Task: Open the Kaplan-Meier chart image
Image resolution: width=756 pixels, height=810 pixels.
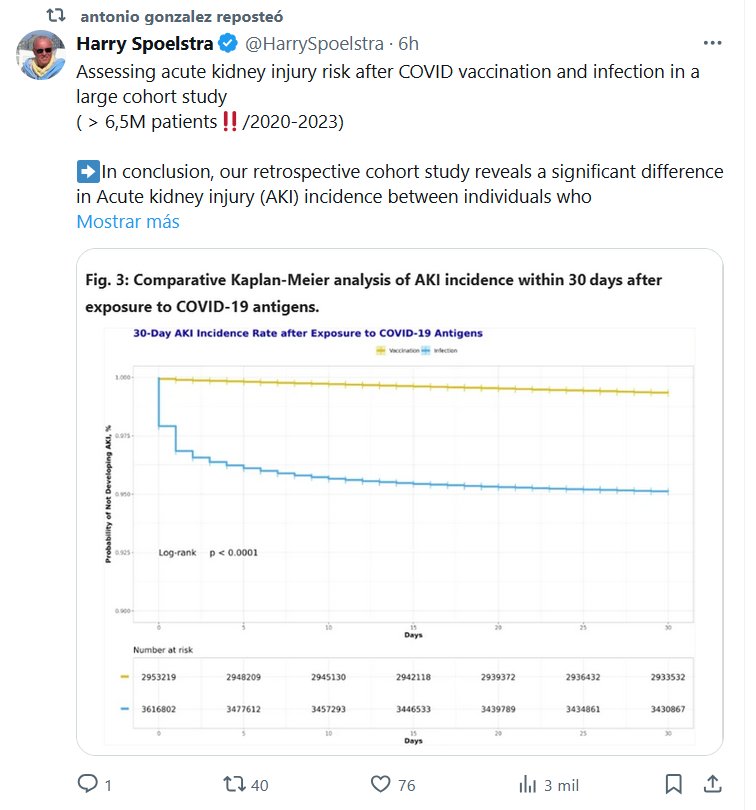Action: click(400, 540)
